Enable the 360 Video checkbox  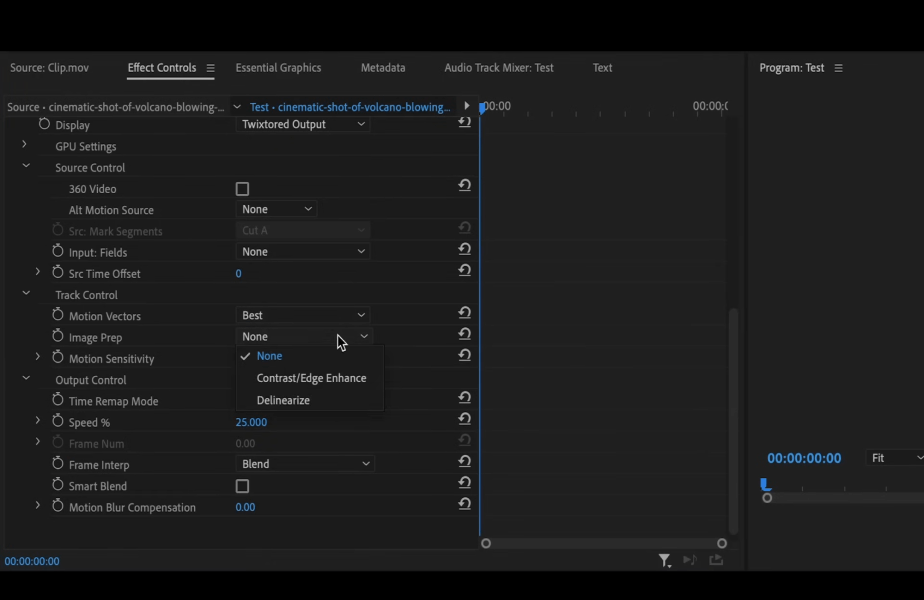242,189
